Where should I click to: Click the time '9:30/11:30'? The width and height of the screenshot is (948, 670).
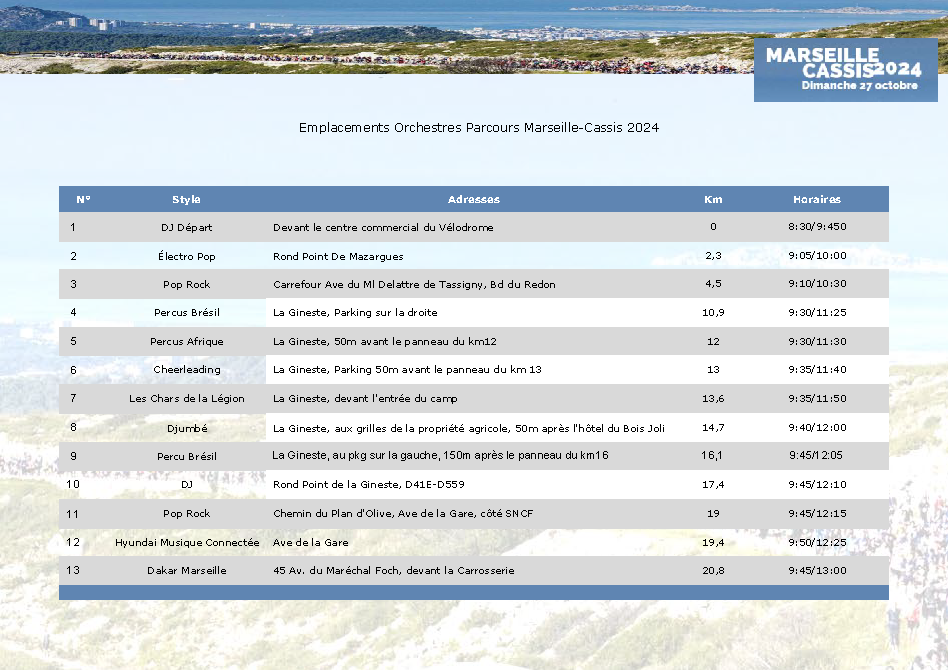point(817,341)
